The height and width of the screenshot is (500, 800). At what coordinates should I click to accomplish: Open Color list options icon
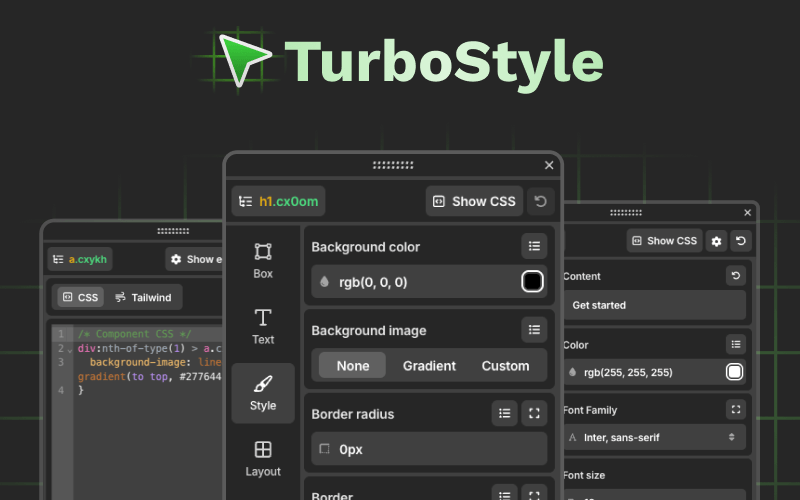(x=736, y=344)
